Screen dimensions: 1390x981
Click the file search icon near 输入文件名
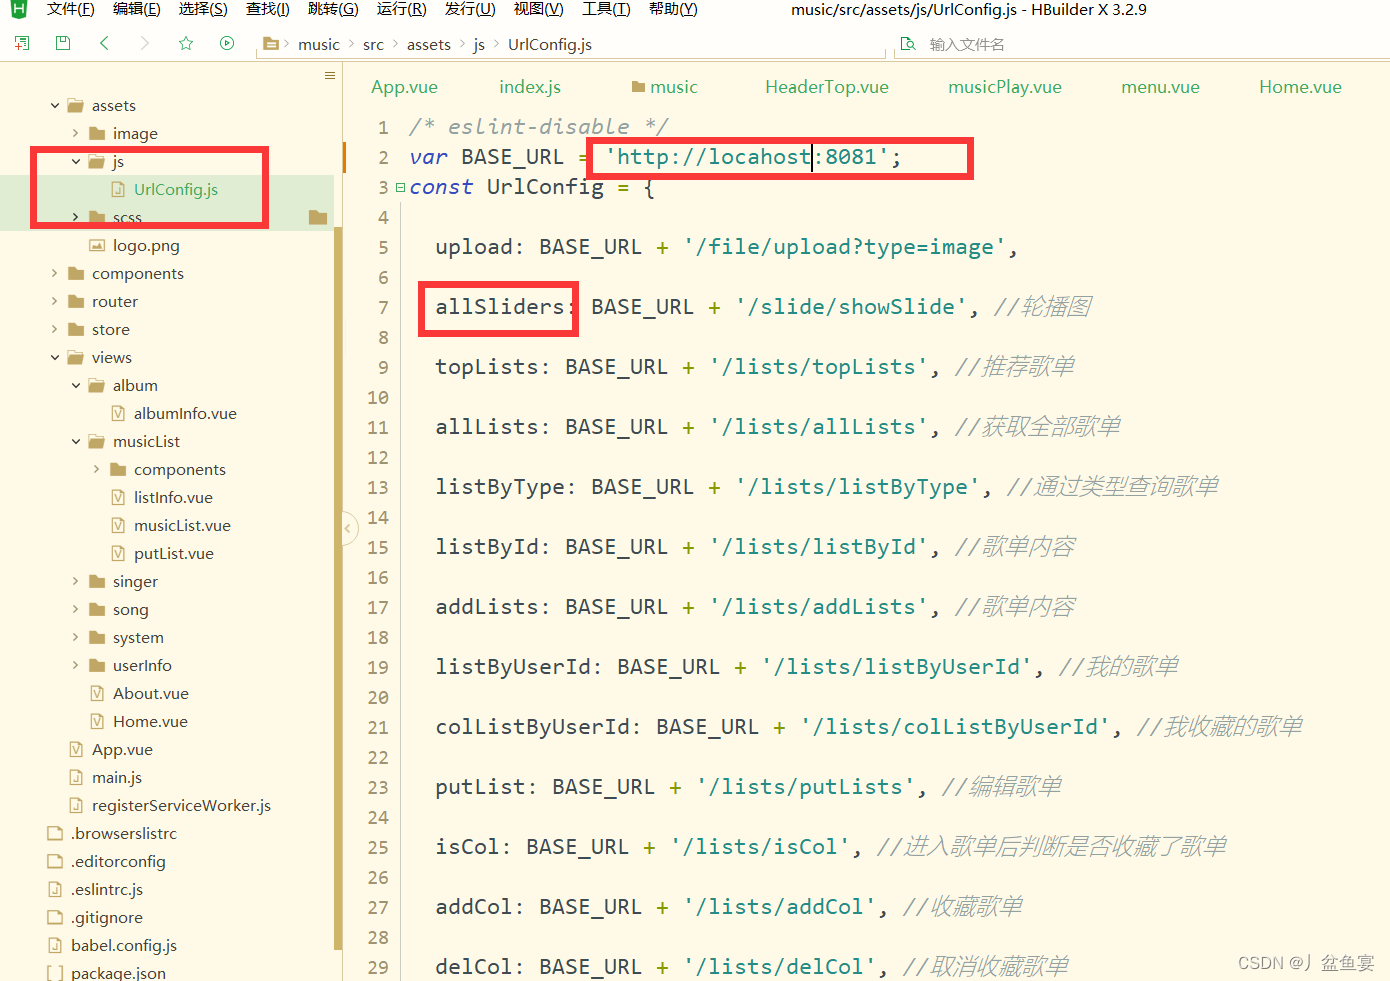[908, 44]
